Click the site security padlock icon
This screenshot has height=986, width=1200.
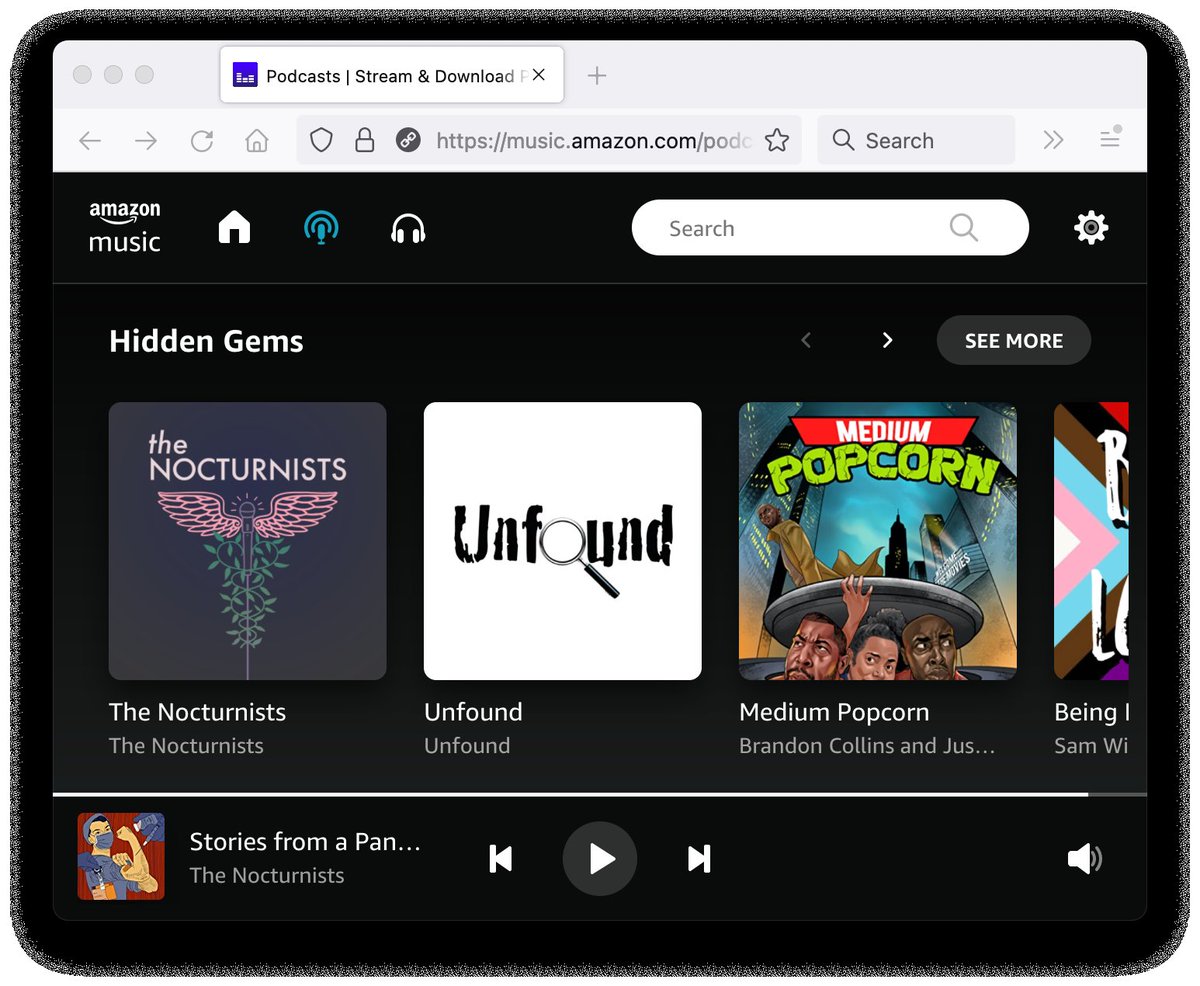click(365, 141)
